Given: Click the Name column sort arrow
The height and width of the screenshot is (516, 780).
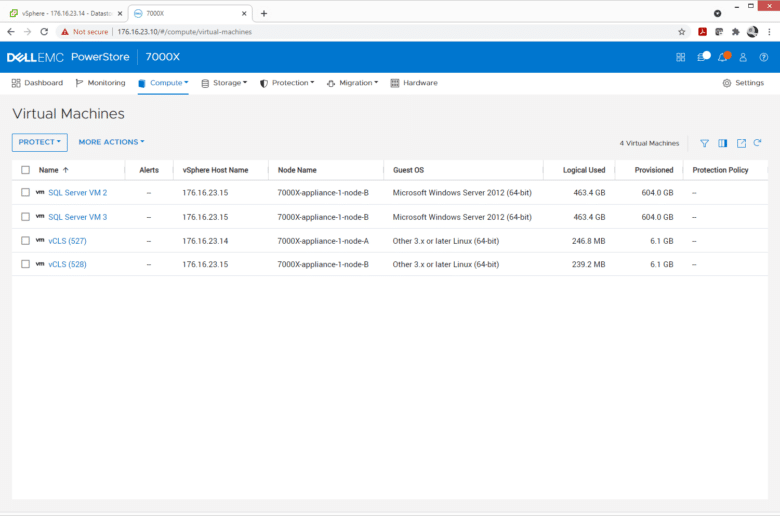Looking at the screenshot, I should point(66,170).
